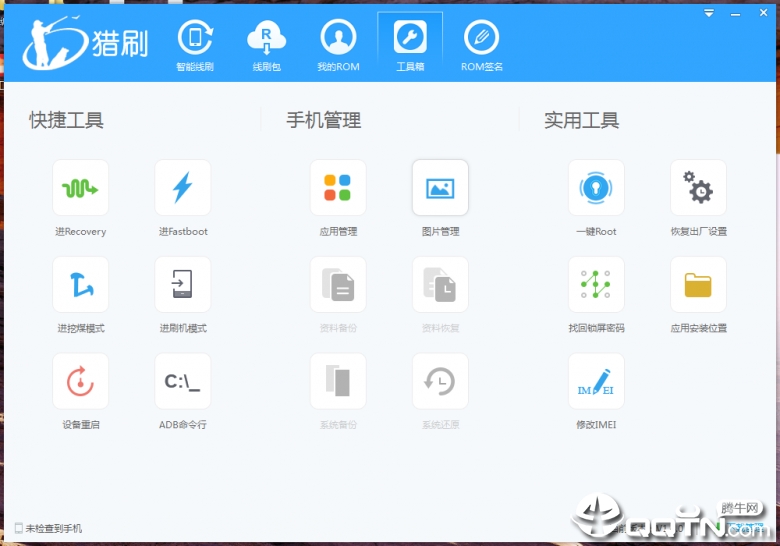Open 找回锁屏密码 pattern icon
Viewport: 780px width, 546px height.
pyautogui.click(x=596, y=284)
